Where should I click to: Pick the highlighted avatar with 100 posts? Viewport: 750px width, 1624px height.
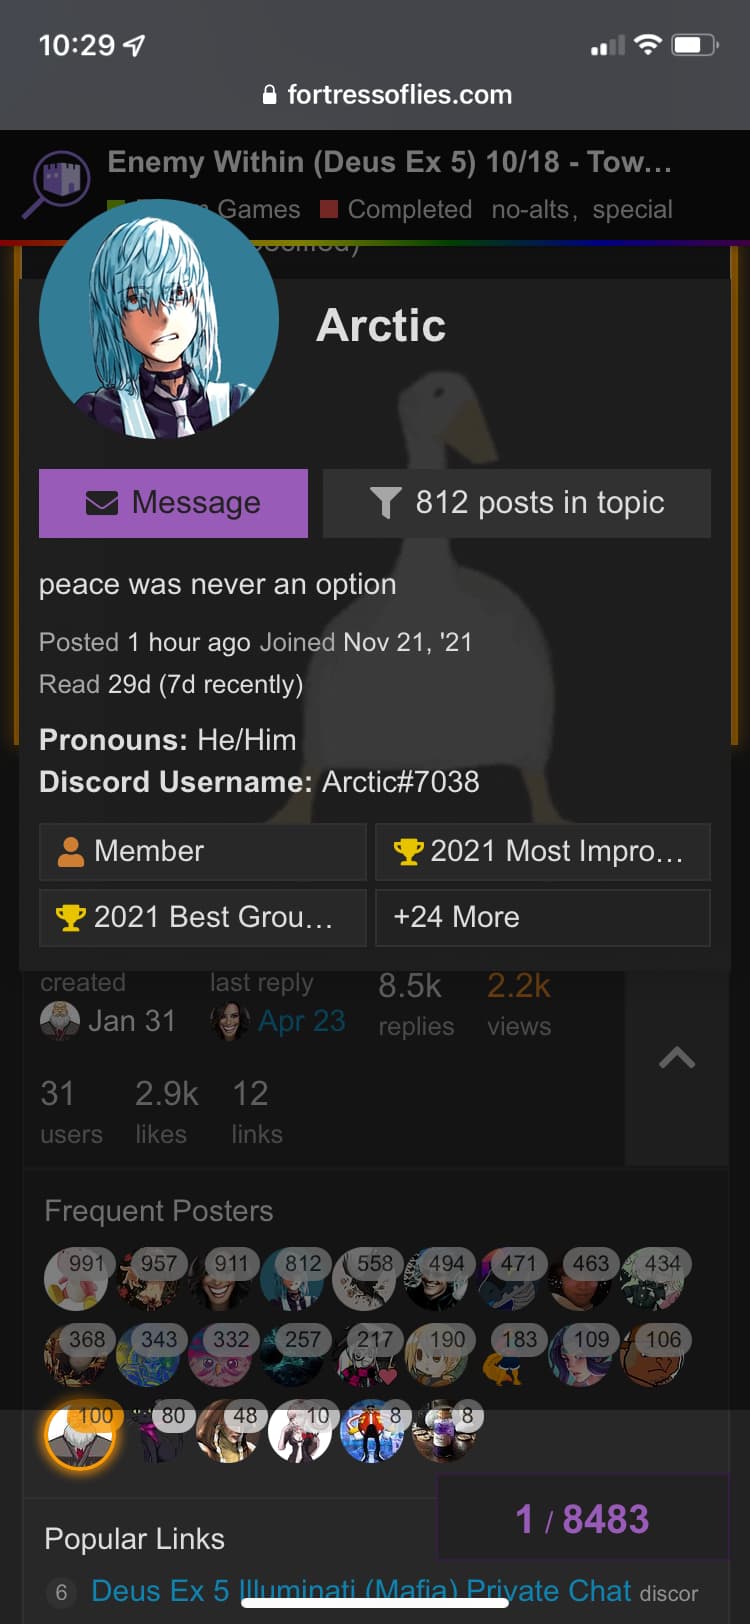[x=80, y=1435]
